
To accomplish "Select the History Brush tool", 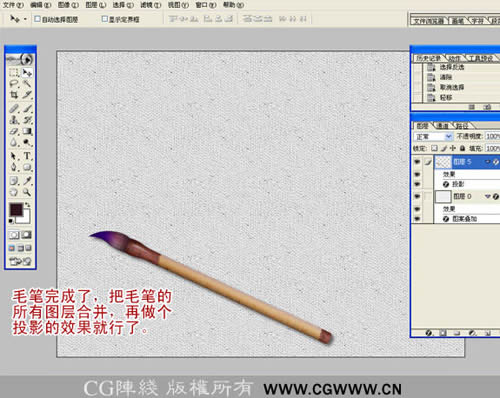I will tap(27, 120).
